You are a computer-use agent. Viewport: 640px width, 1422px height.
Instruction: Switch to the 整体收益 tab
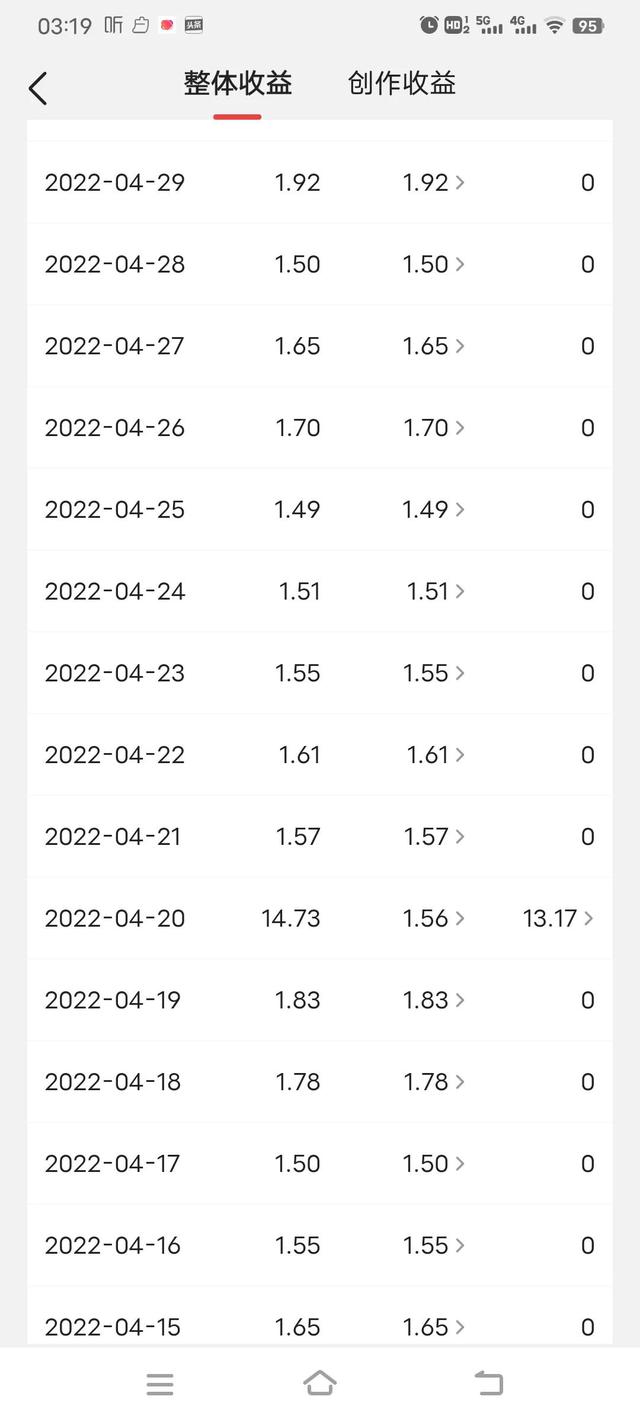click(237, 84)
